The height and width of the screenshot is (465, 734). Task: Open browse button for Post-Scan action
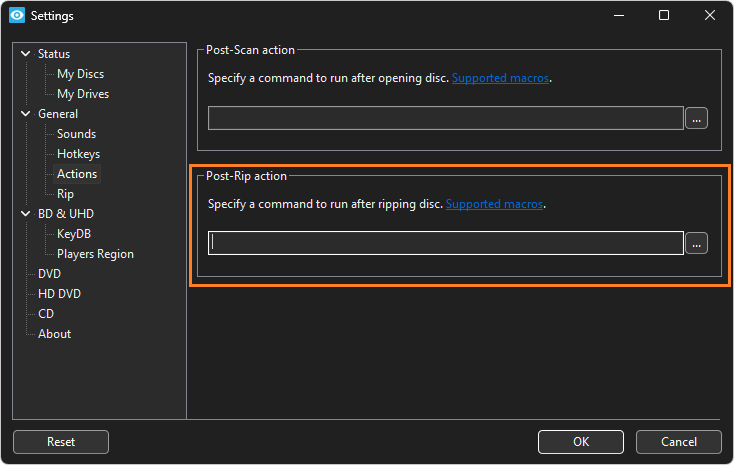pyautogui.click(x=696, y=118)
